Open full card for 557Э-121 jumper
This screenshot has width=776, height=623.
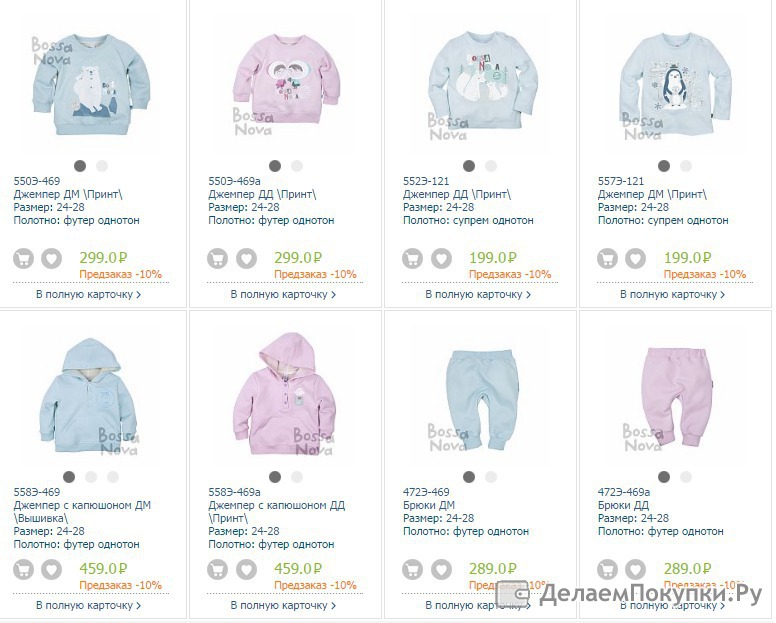[673, 294]
